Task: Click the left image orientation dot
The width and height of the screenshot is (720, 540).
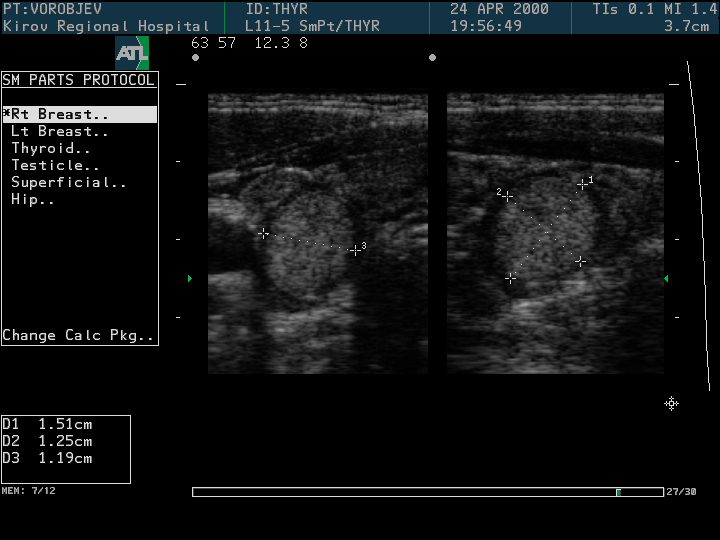Action: (196, 58)
